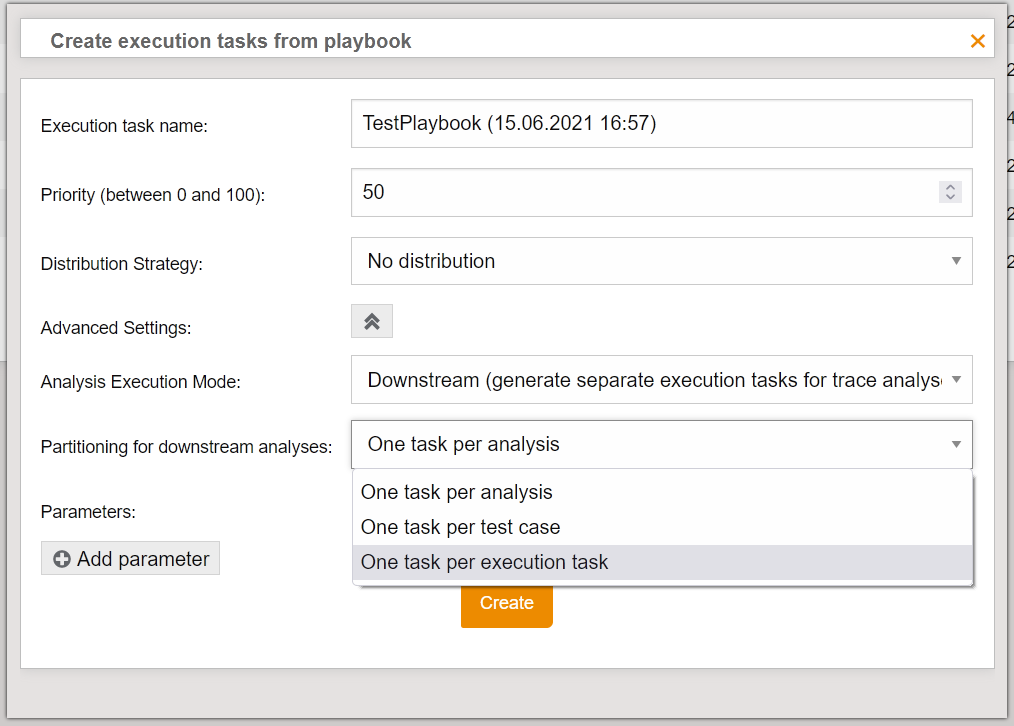Choose 'One task per test case' option
The image size is (1014, 726).
460,527
